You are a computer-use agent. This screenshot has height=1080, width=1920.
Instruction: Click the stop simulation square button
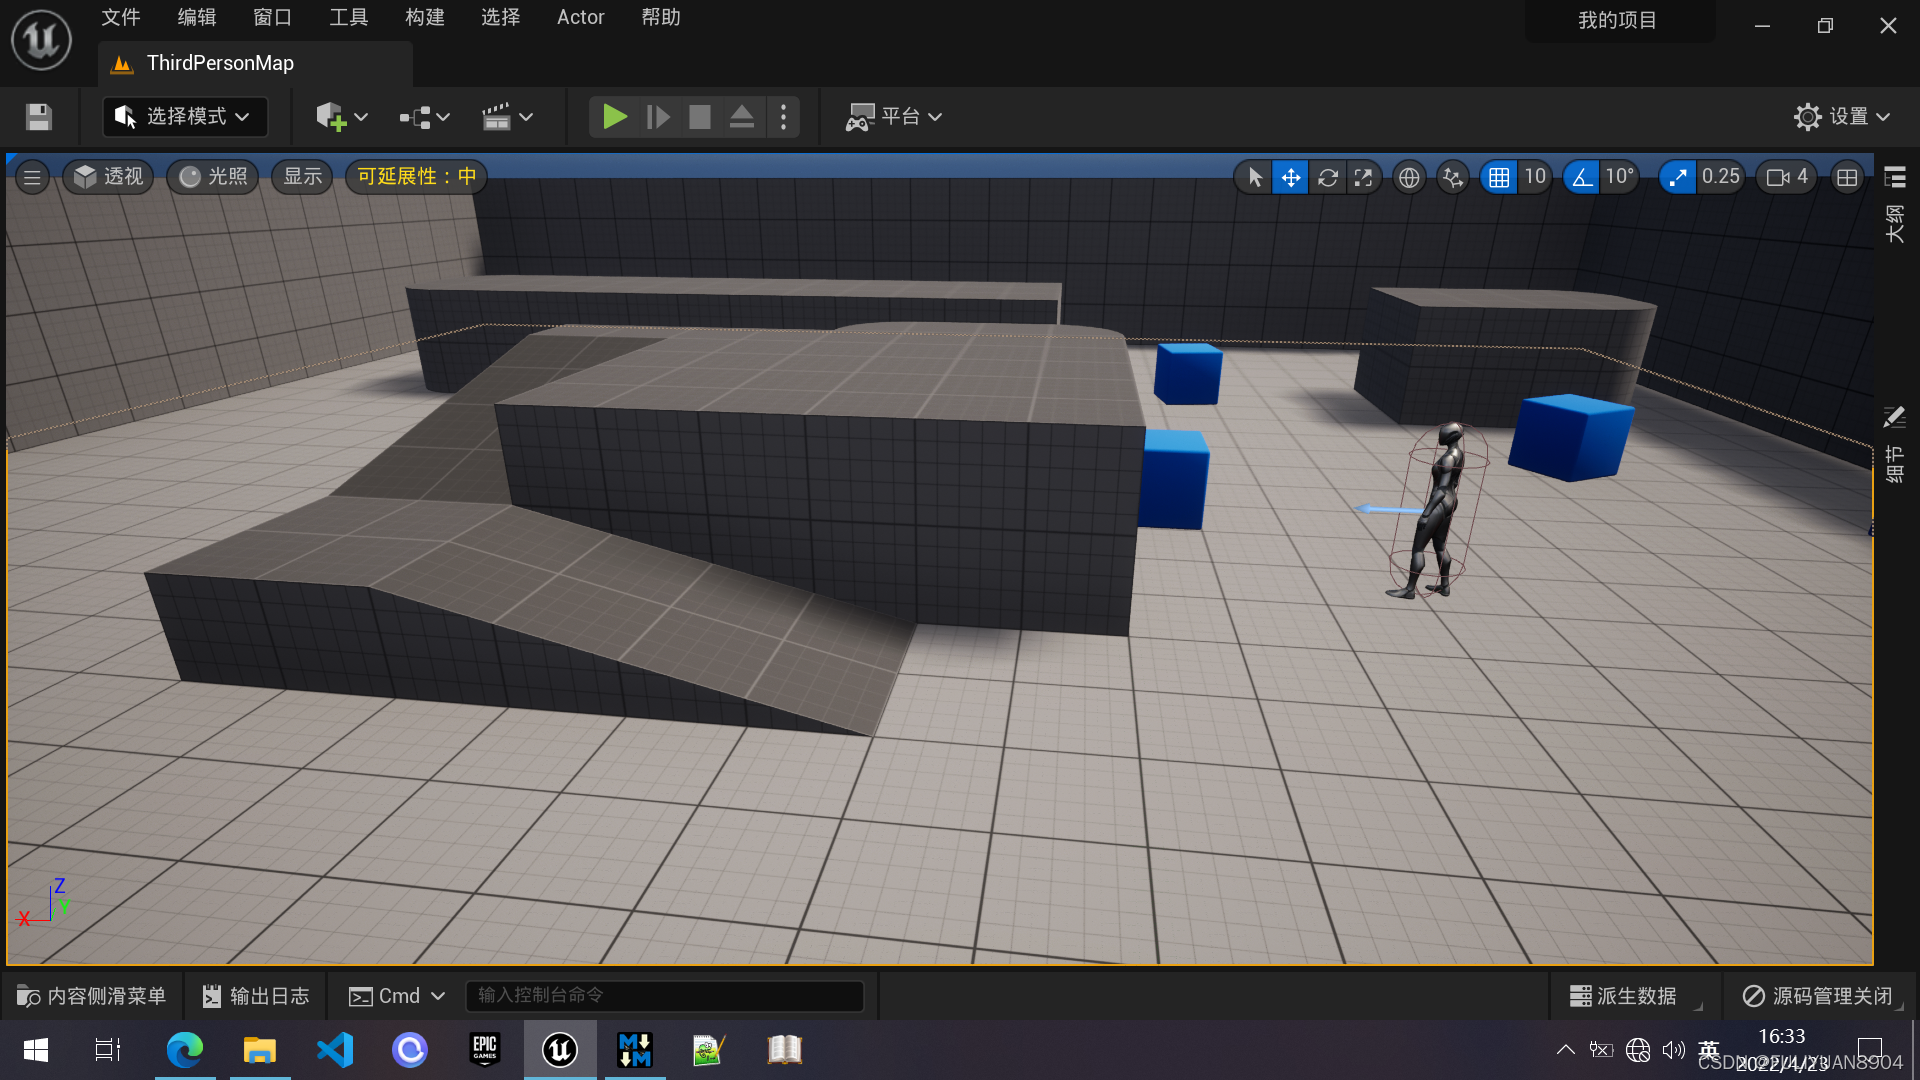tap(700, 117)
